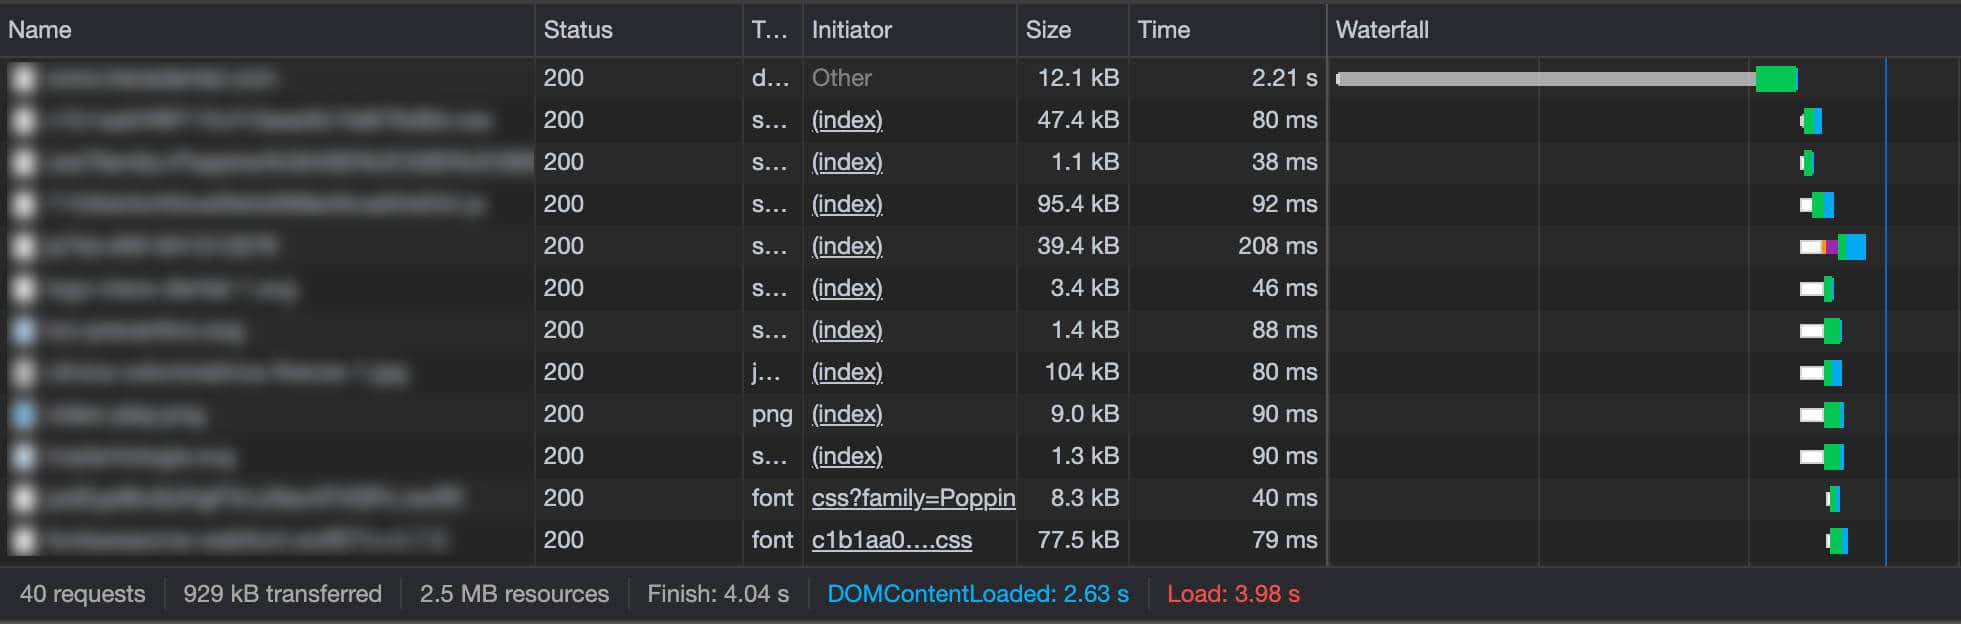Sort requests by the Status column header
The height and width of the screenshot is (624, 1961).
[x=578, y=30]
